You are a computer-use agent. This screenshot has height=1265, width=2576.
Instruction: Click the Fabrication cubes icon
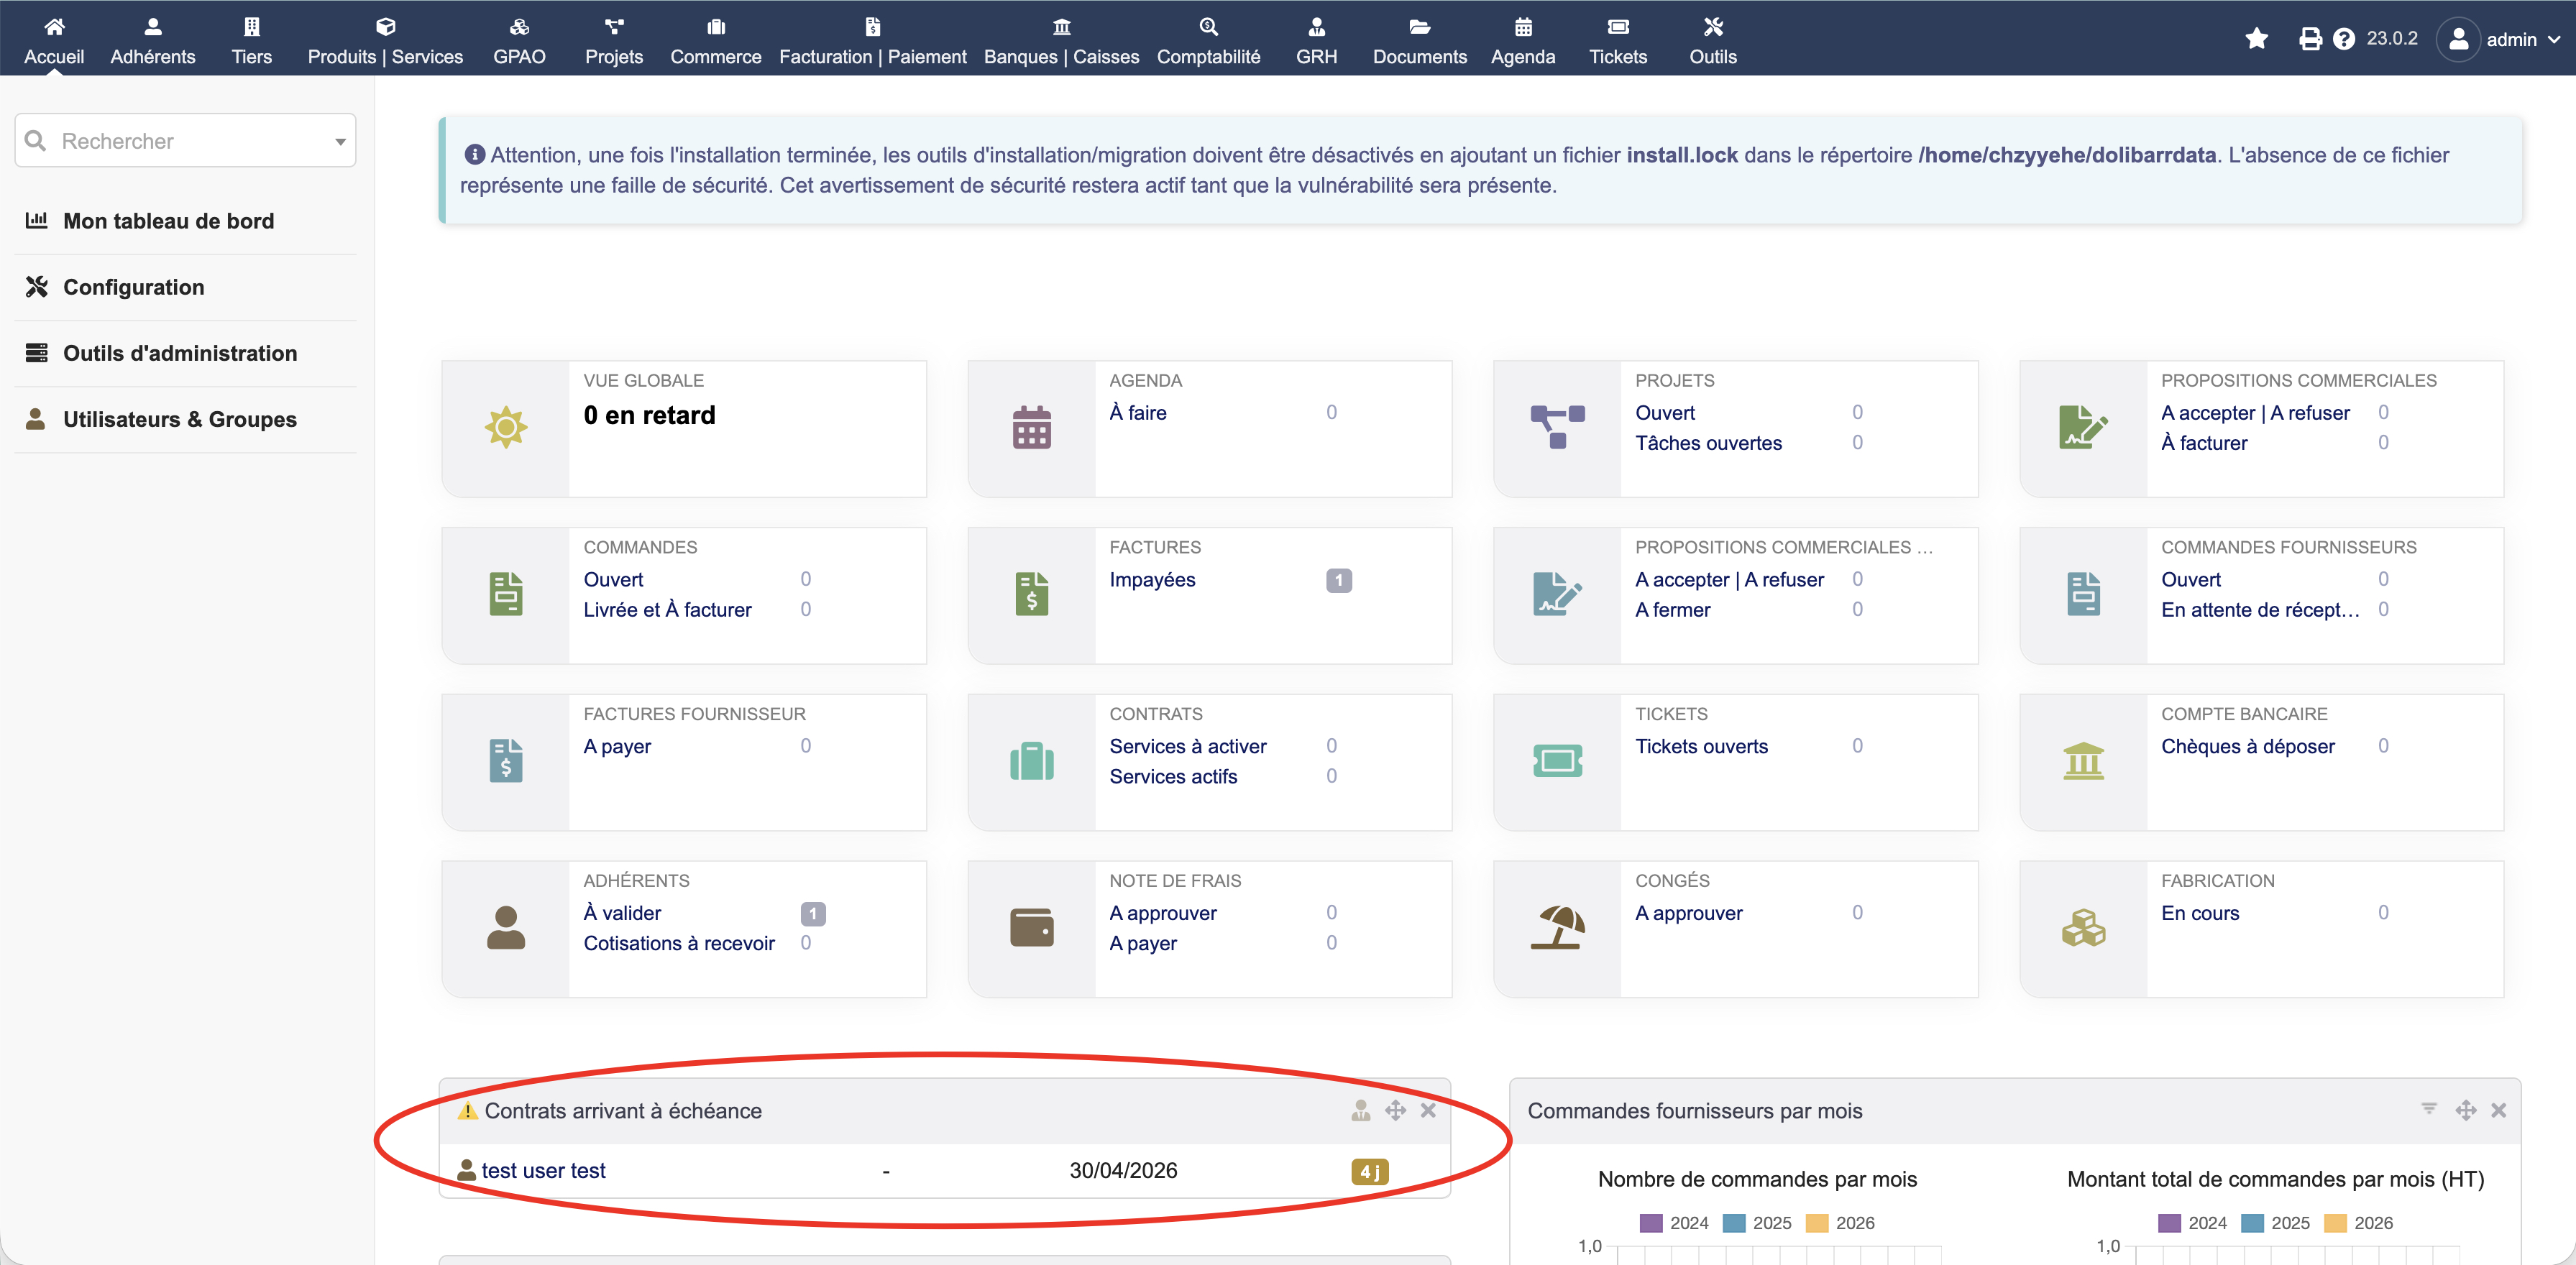pyautogui.click(x=2084, y=927)
